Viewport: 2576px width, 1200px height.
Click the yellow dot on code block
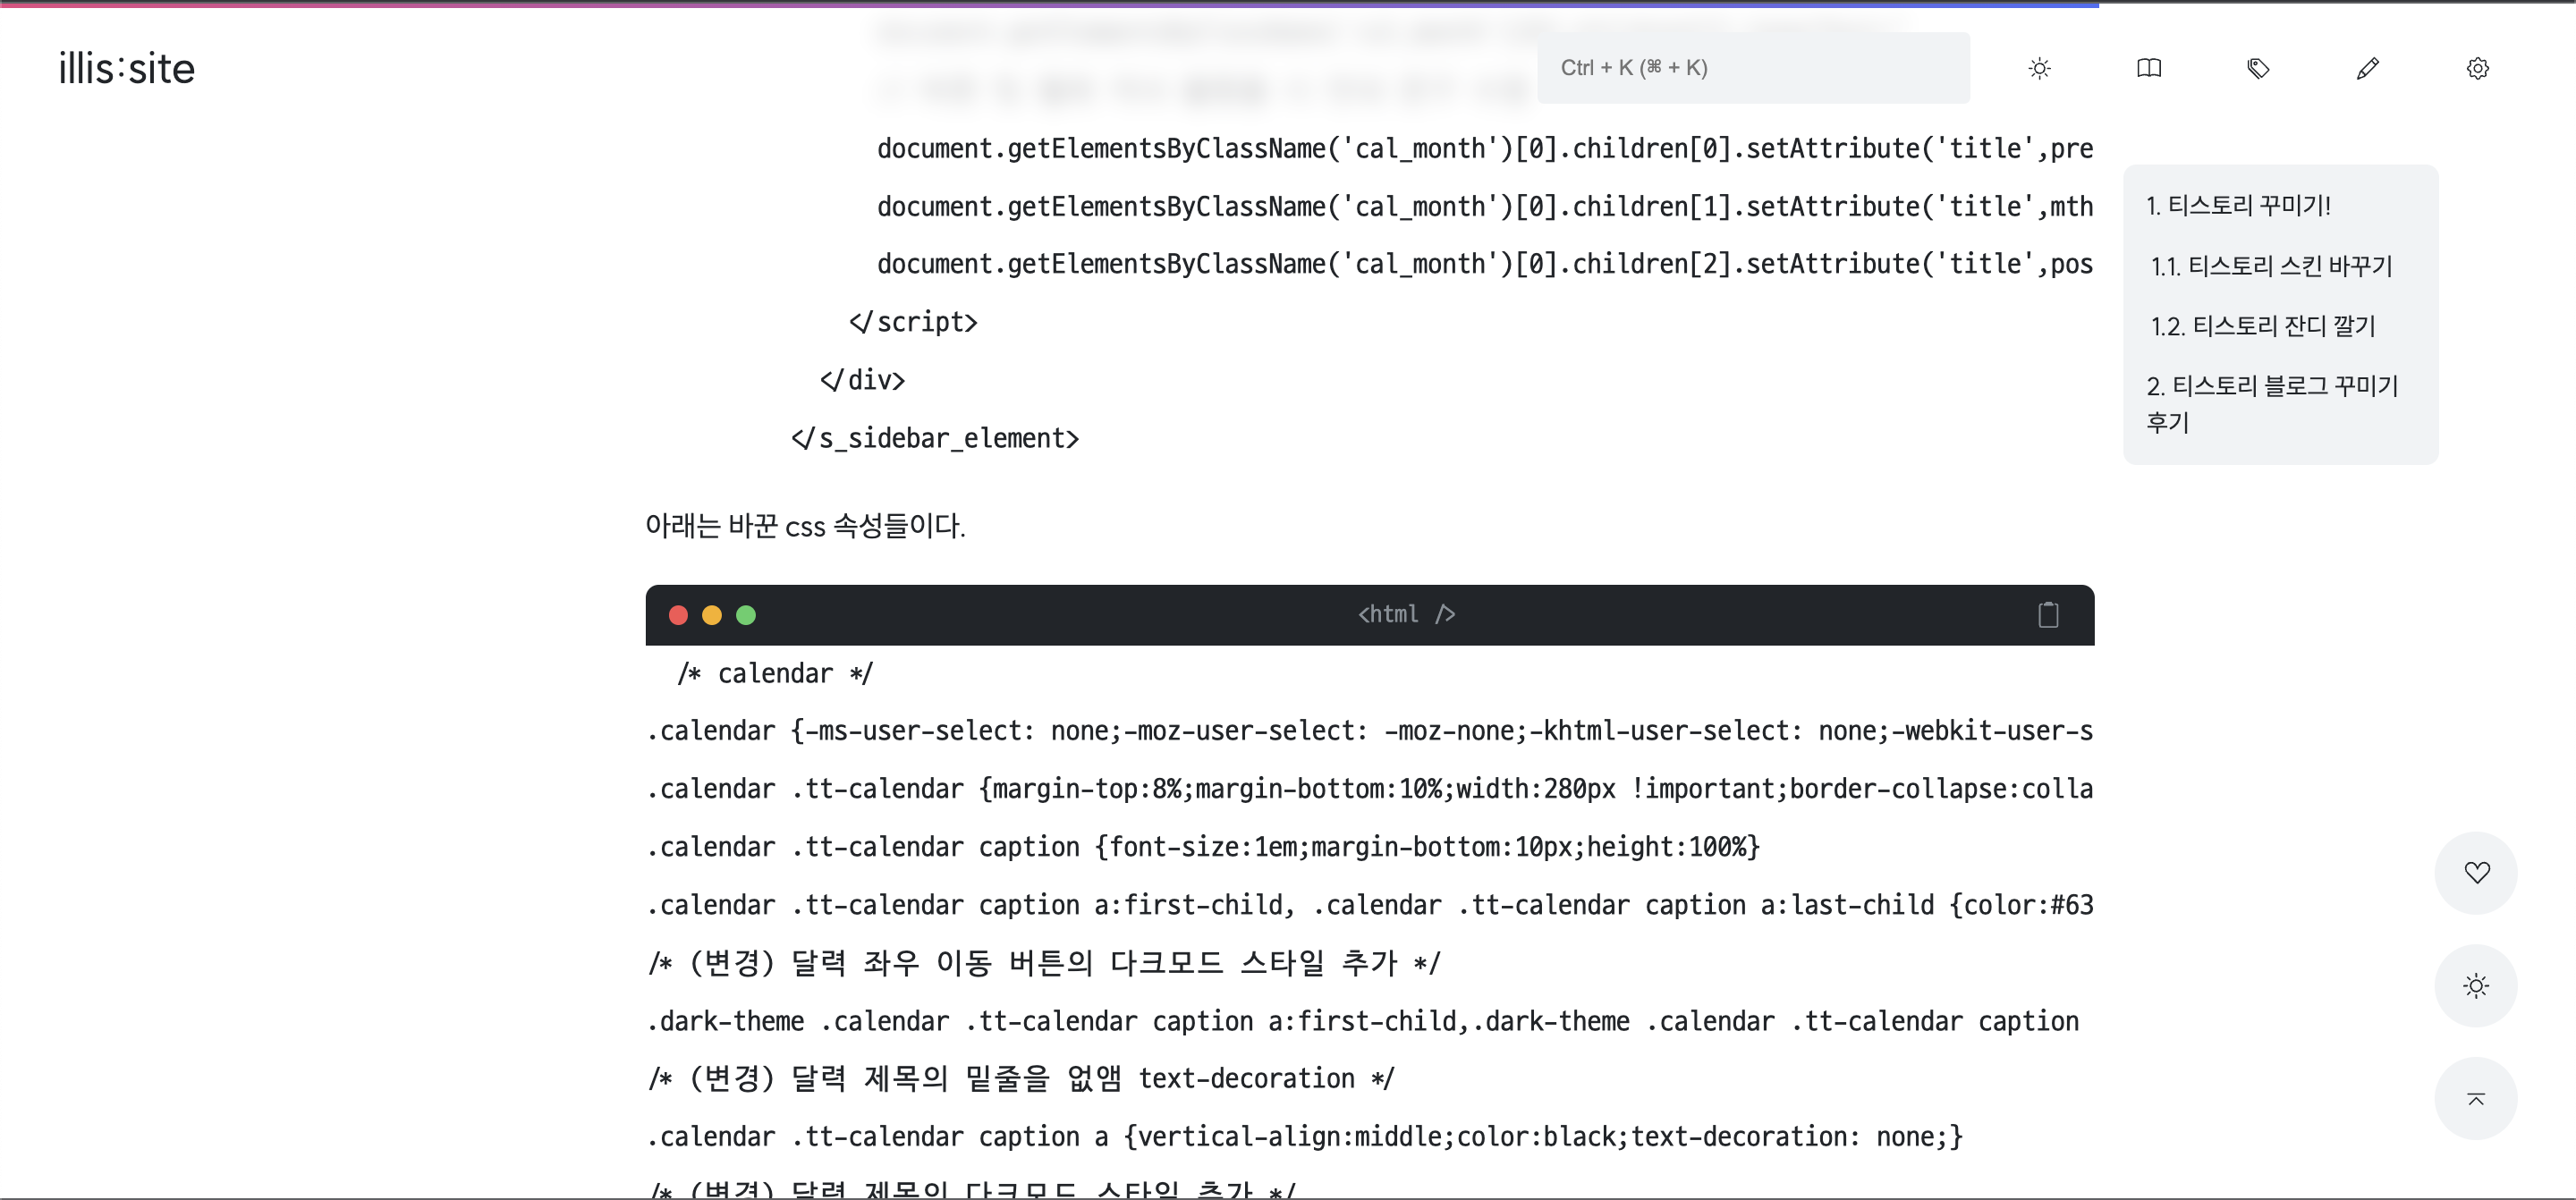coord(712,615)
